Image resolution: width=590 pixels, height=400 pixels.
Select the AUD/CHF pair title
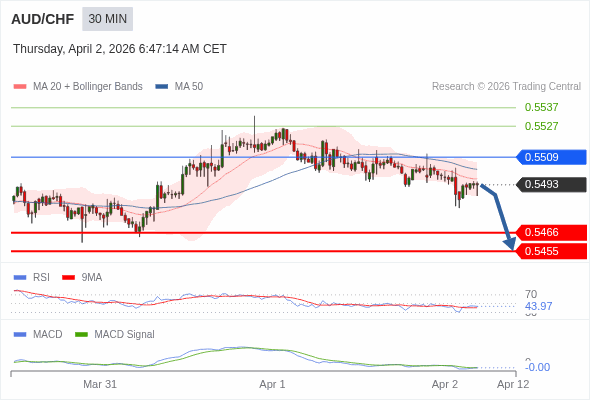43,19
